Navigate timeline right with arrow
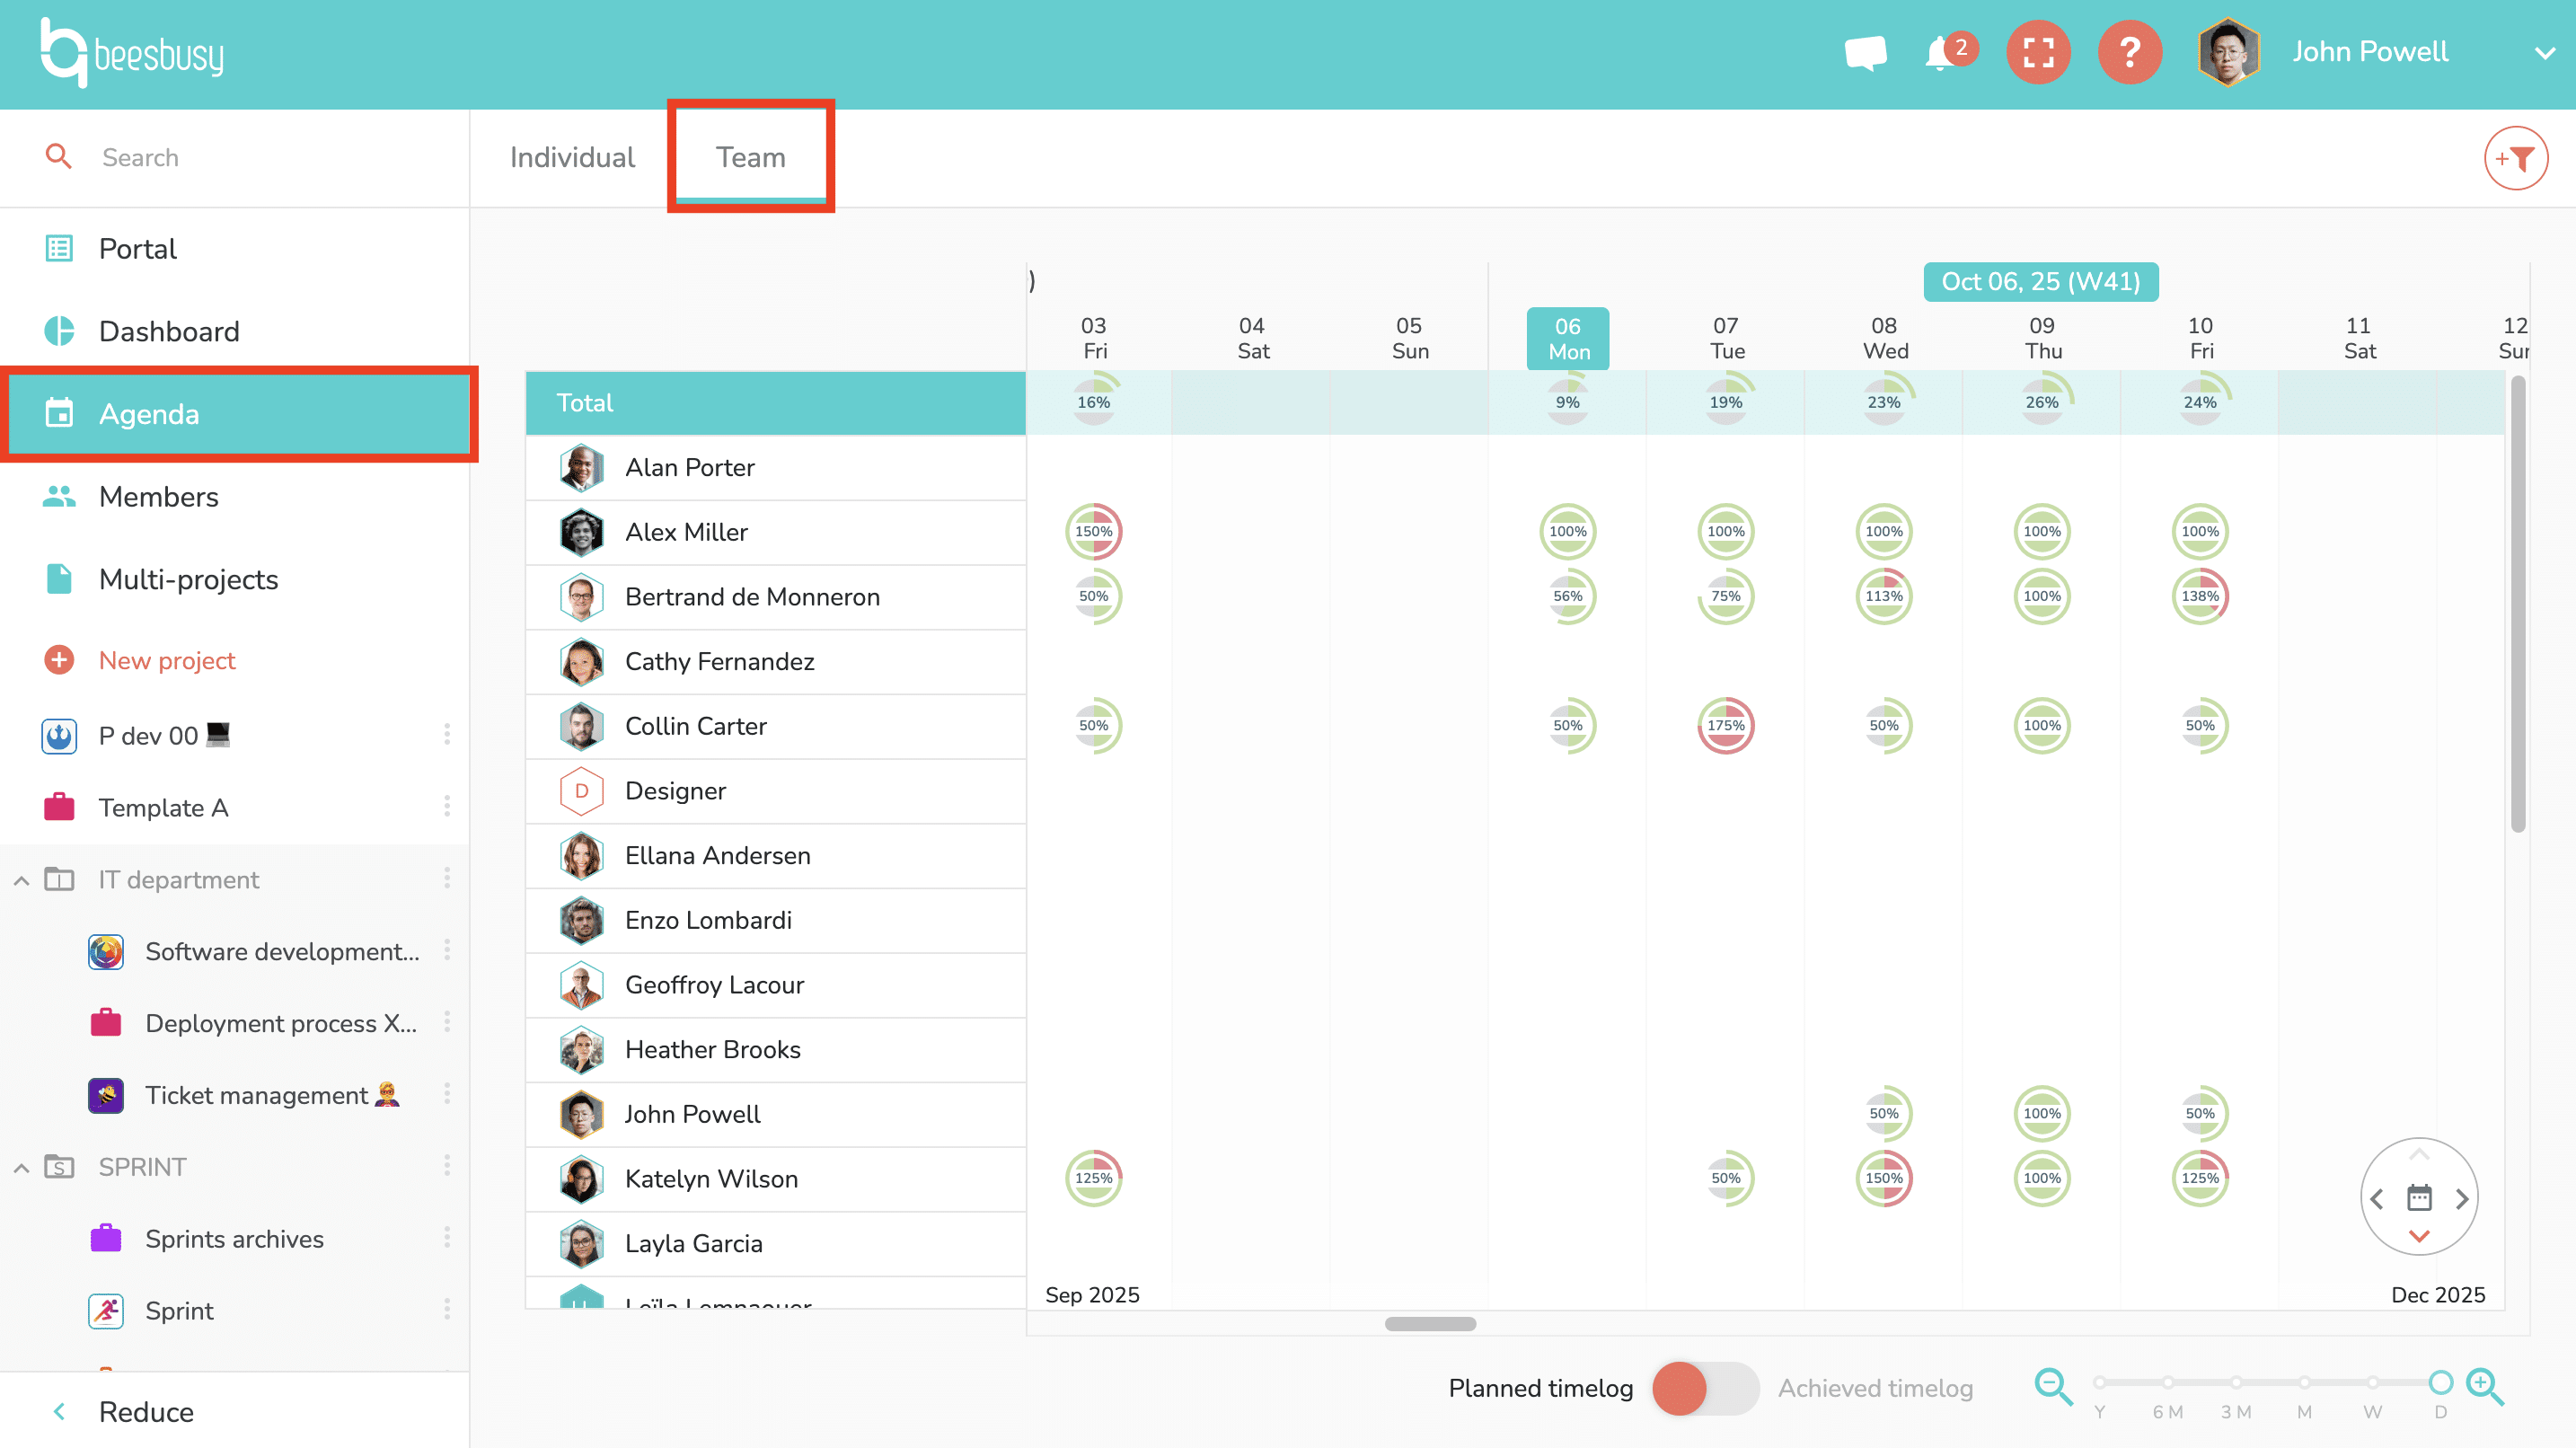Viewport: 2576px width, 1448px height. coord(2462,1198)
